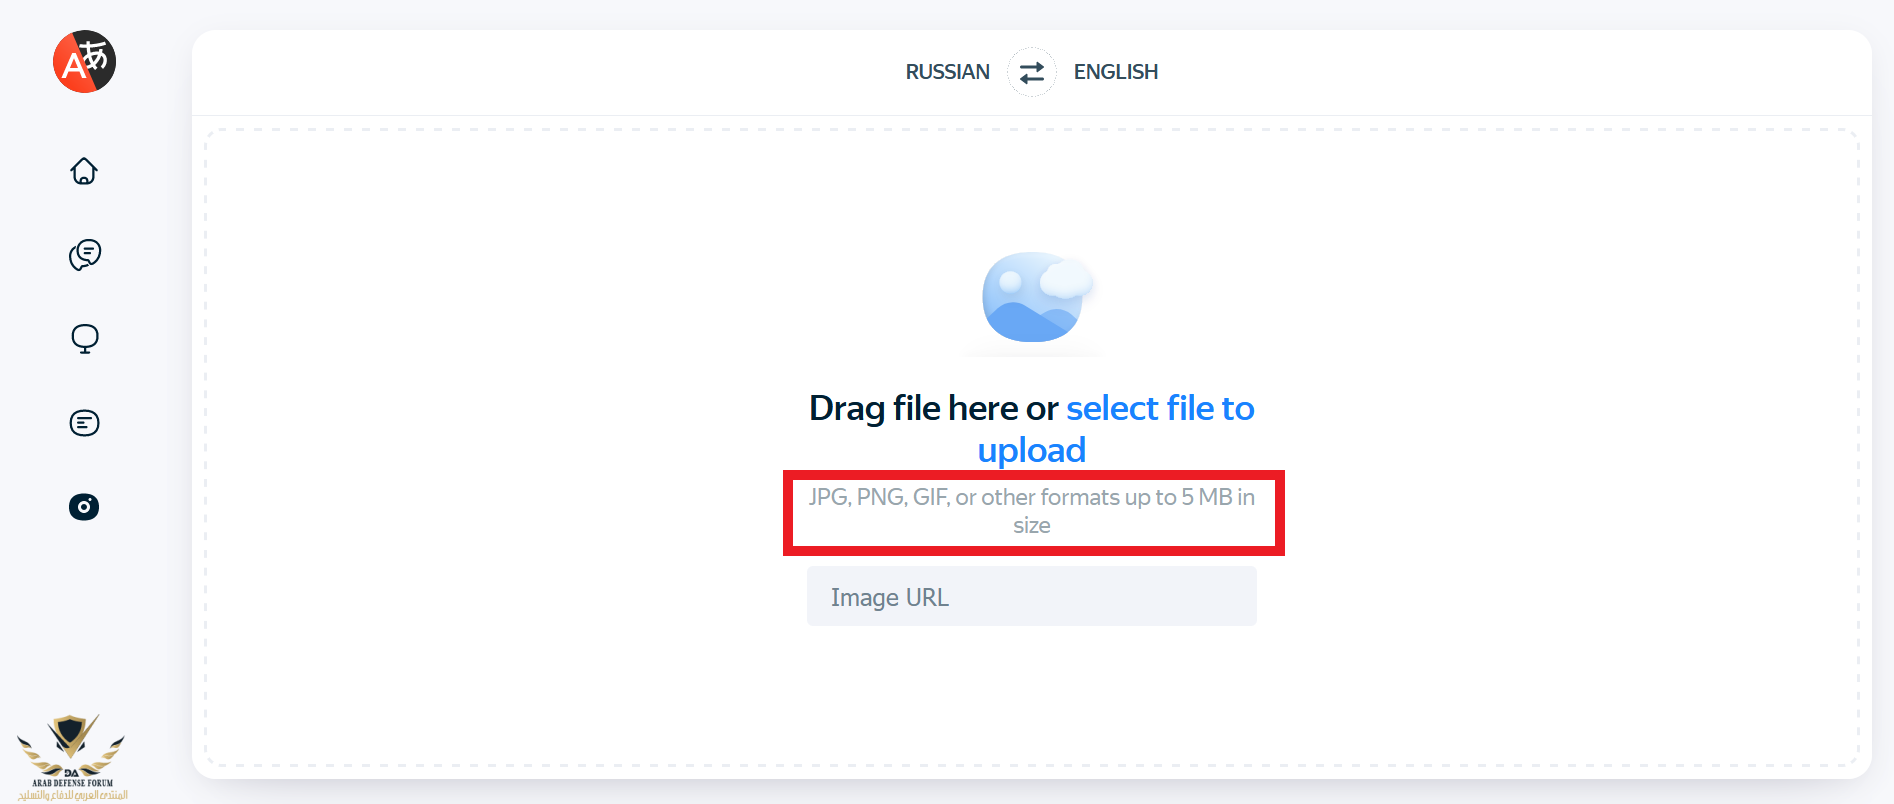Click the empty speech bubble sidebar icon
Screen dimensions: 1894x804
tap(84, 339)
